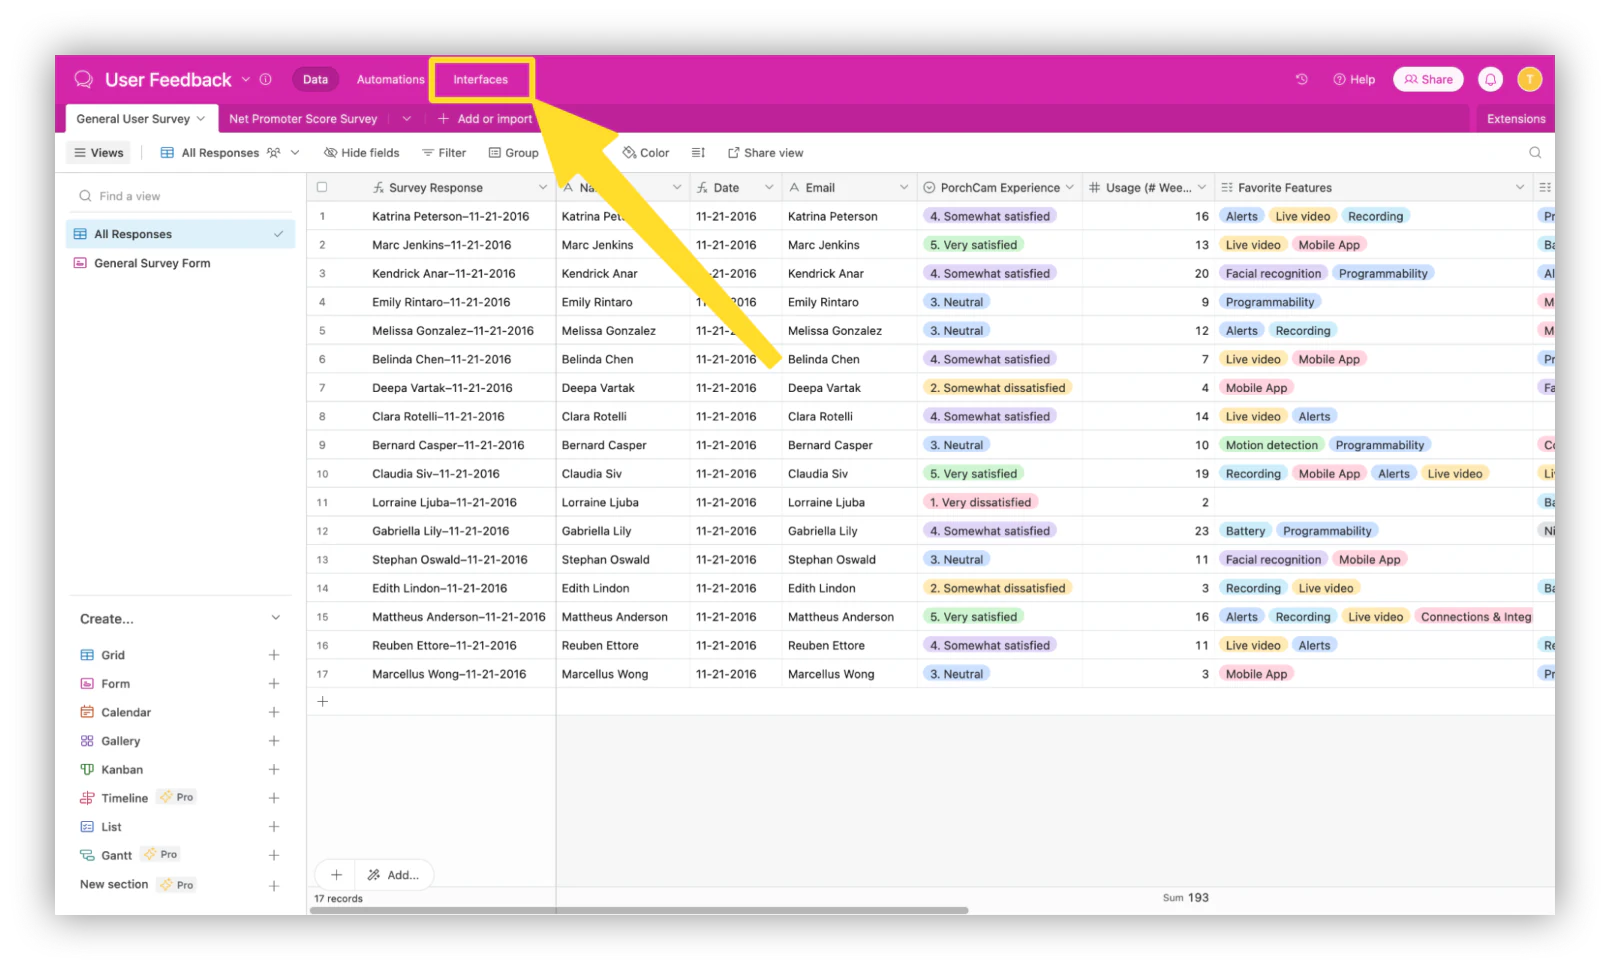Add a new Timeline view with plus

274,798
